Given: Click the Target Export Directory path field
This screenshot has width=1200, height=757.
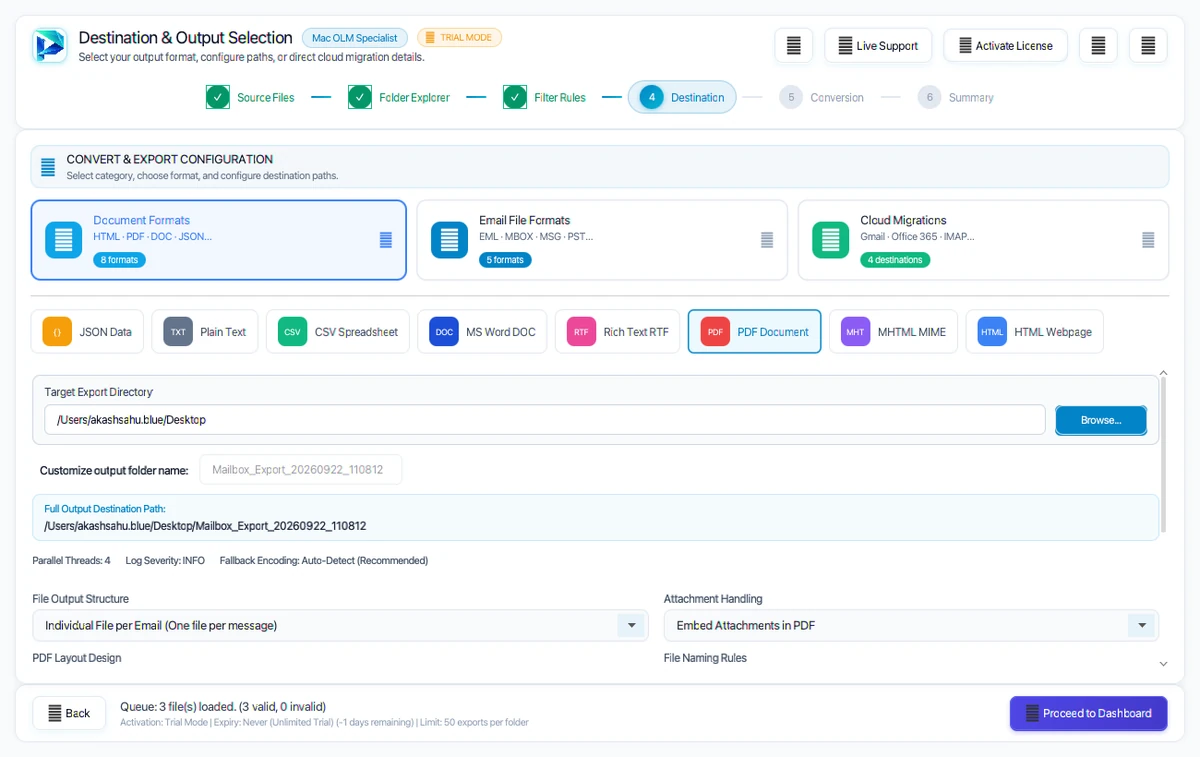Looking at the screenshot, I should coord(545,420).
